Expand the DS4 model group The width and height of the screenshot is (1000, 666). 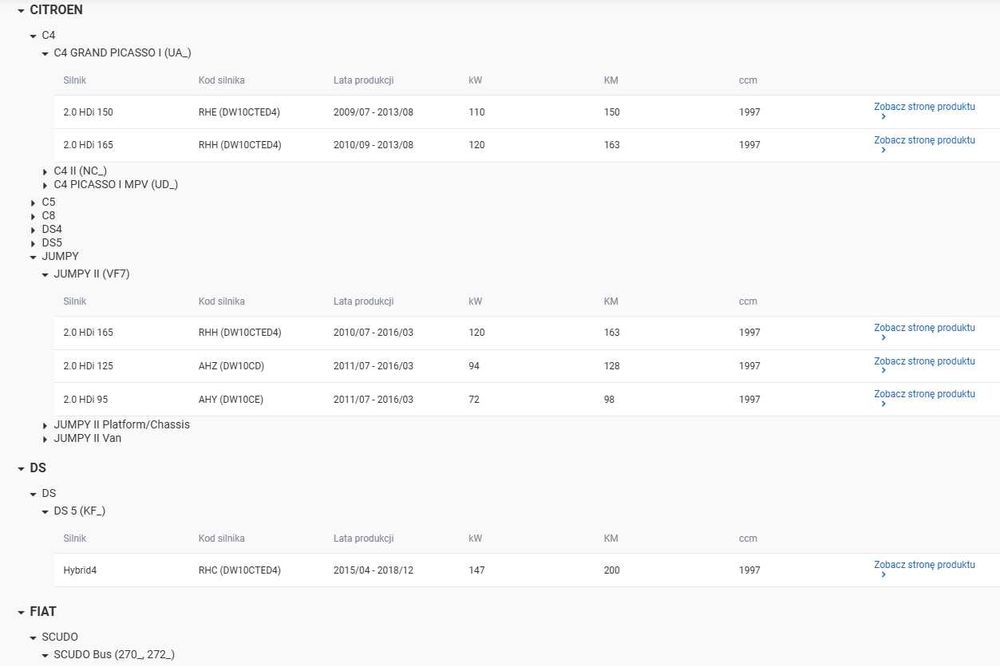[33, 230]
